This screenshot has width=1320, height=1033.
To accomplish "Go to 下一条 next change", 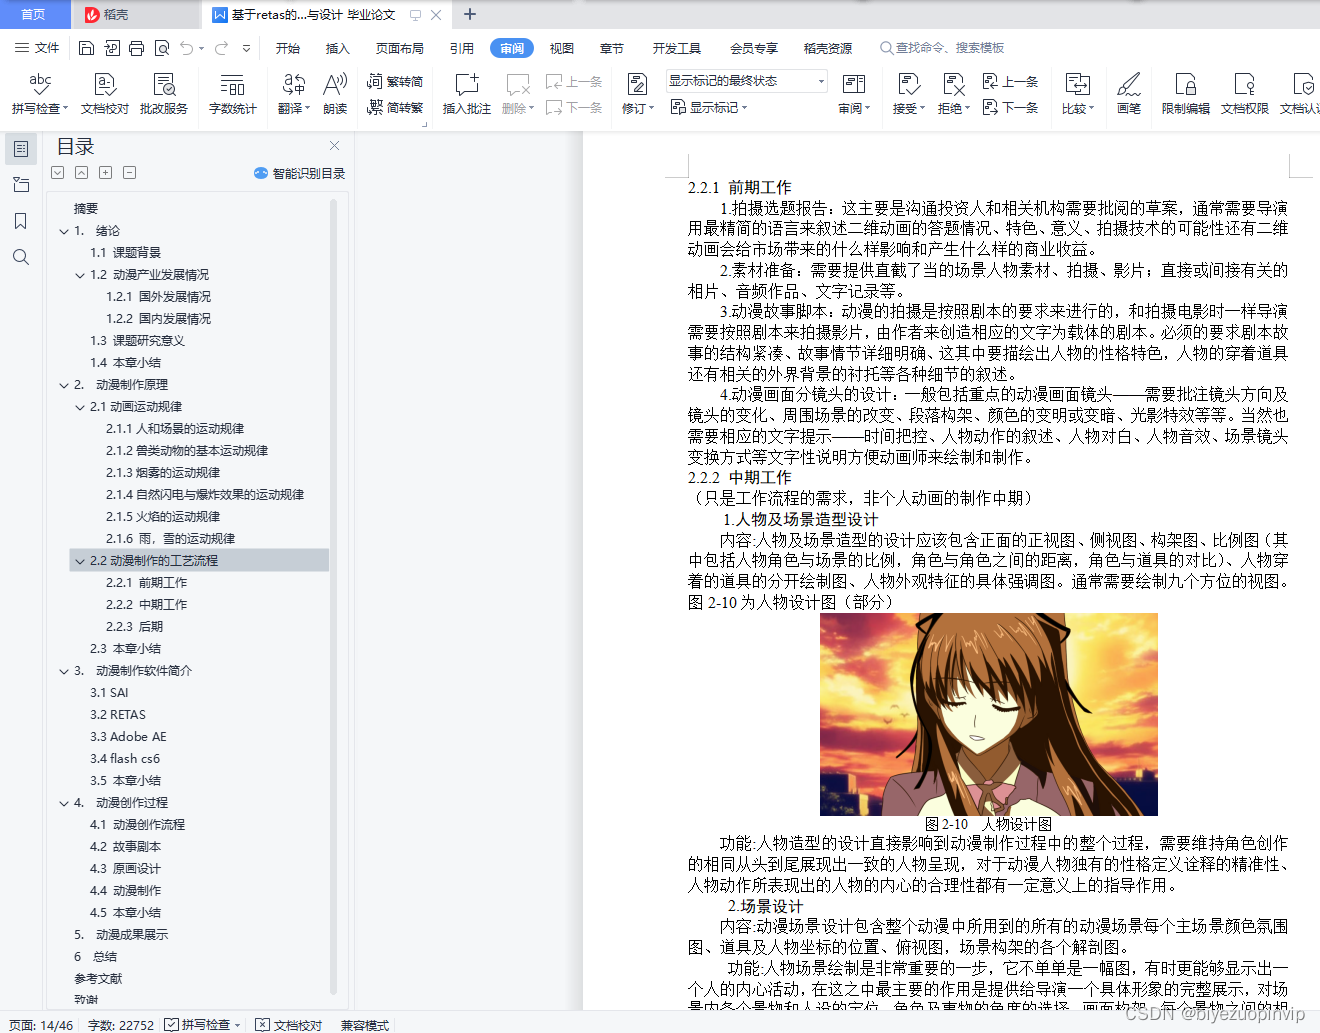I will pos(1010,107).
